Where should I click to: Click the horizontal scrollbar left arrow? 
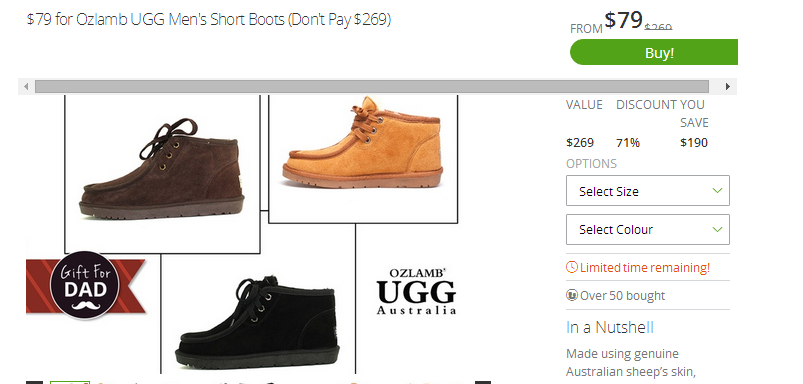26,87
